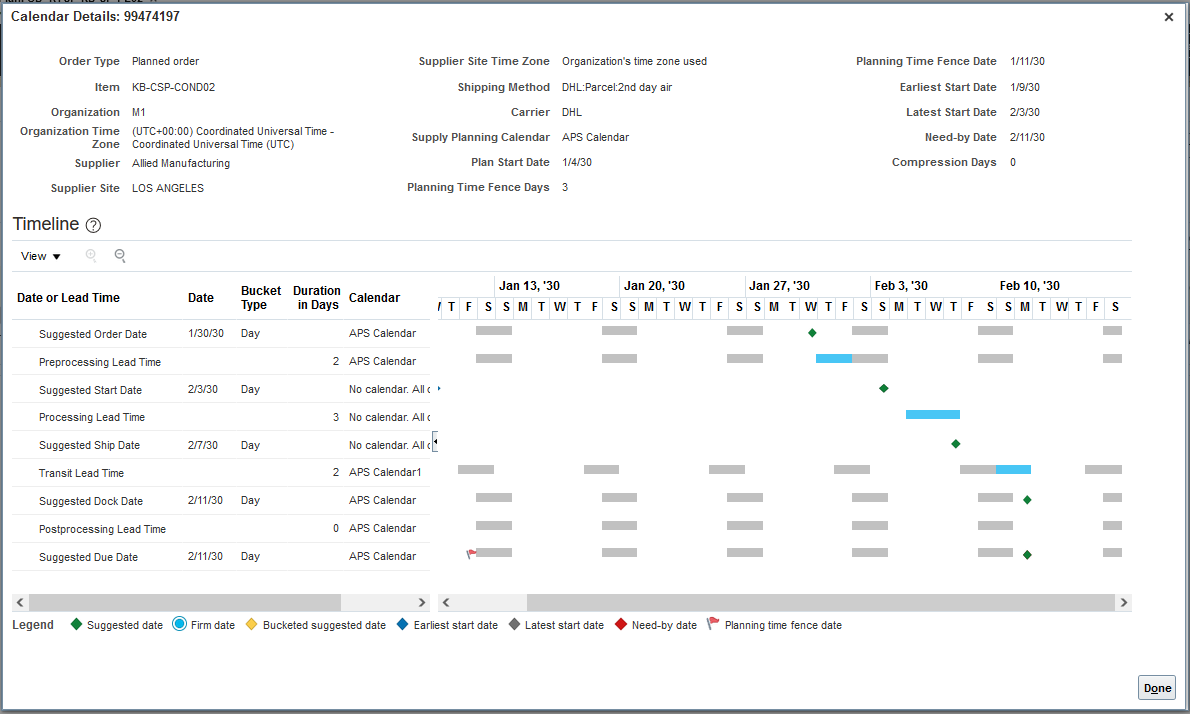1190x714 pixels.
Task: Click the Processing Lead Time blue bar
Action: 933,414
